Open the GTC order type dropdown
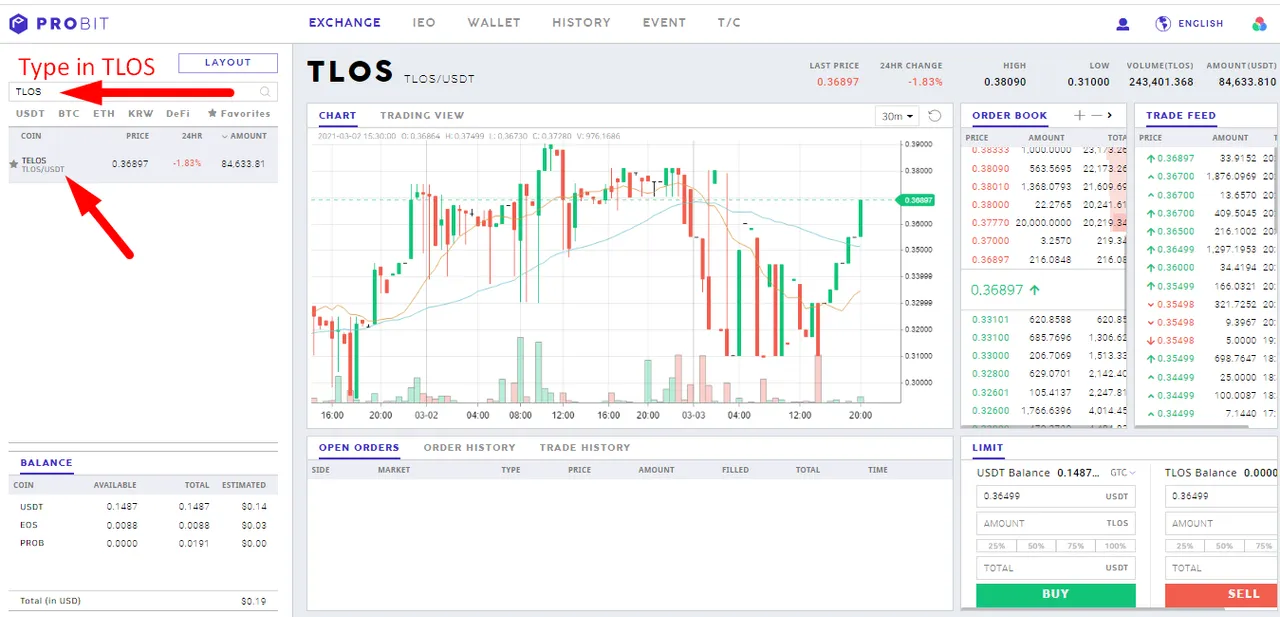The image size is (1280, 617). (1124, 472)
